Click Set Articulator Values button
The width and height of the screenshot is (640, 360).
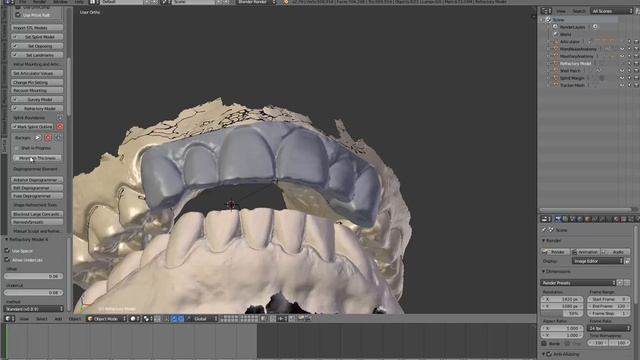click(37, 73)
